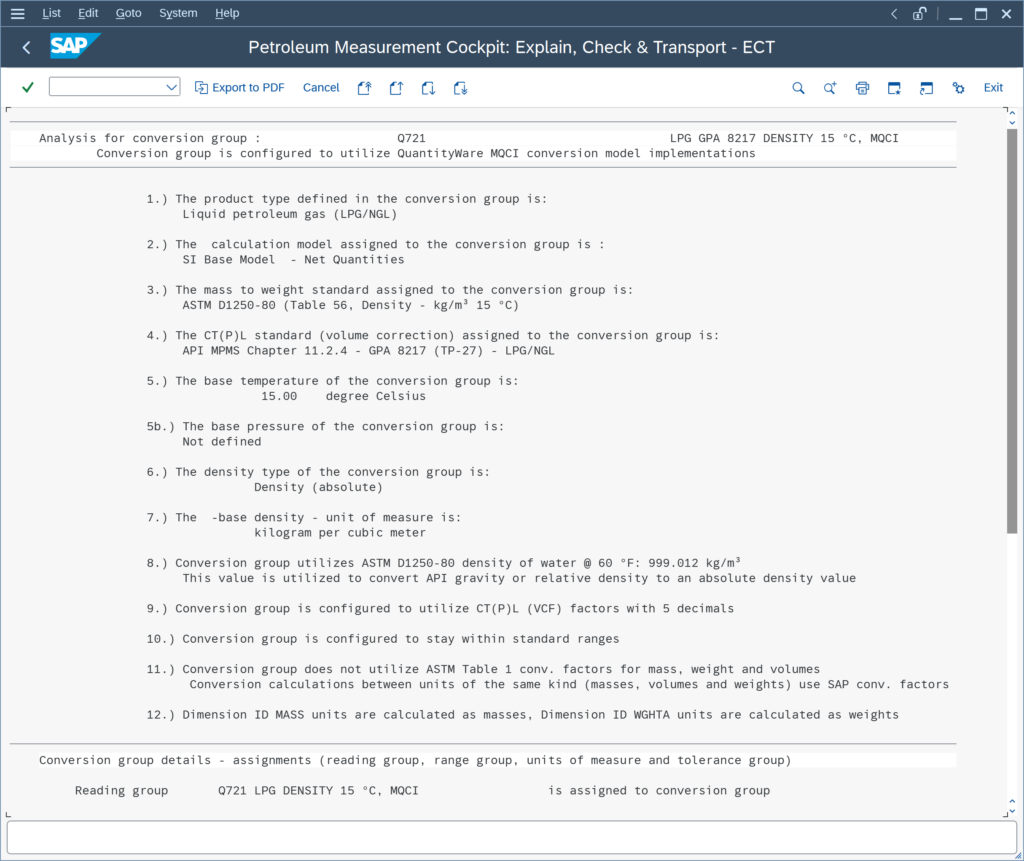
Task: Go to previous page icon
Action: pyautogui.click(x=396, y=88)
